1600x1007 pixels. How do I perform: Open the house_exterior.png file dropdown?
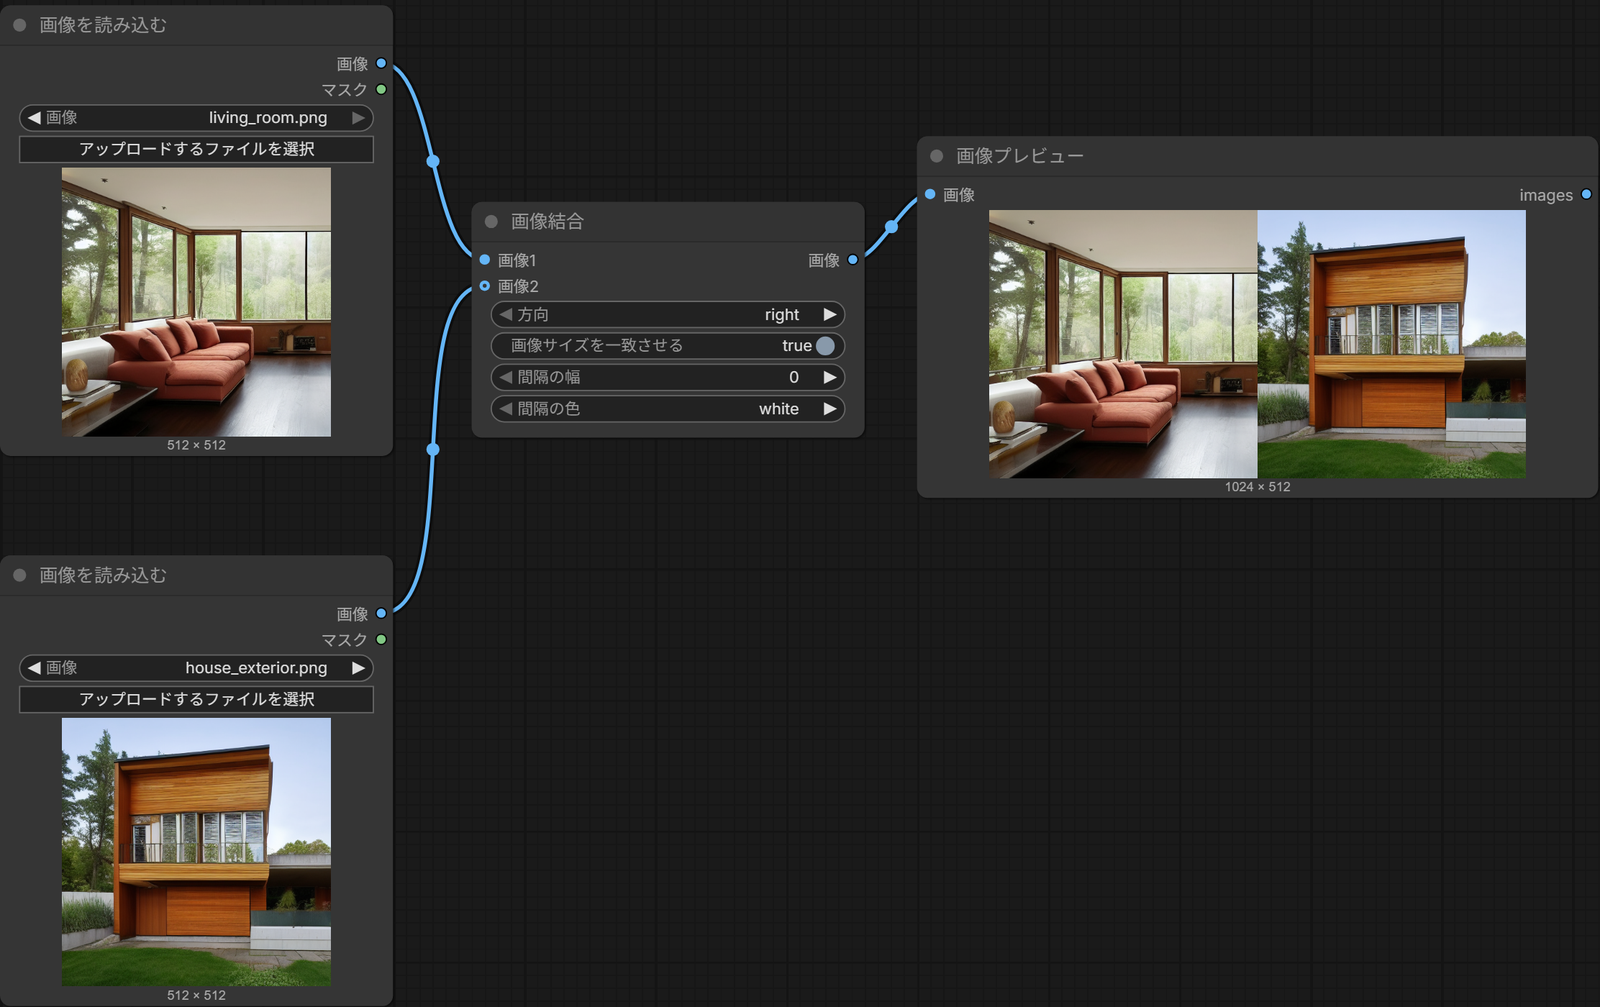click(196, 668)
